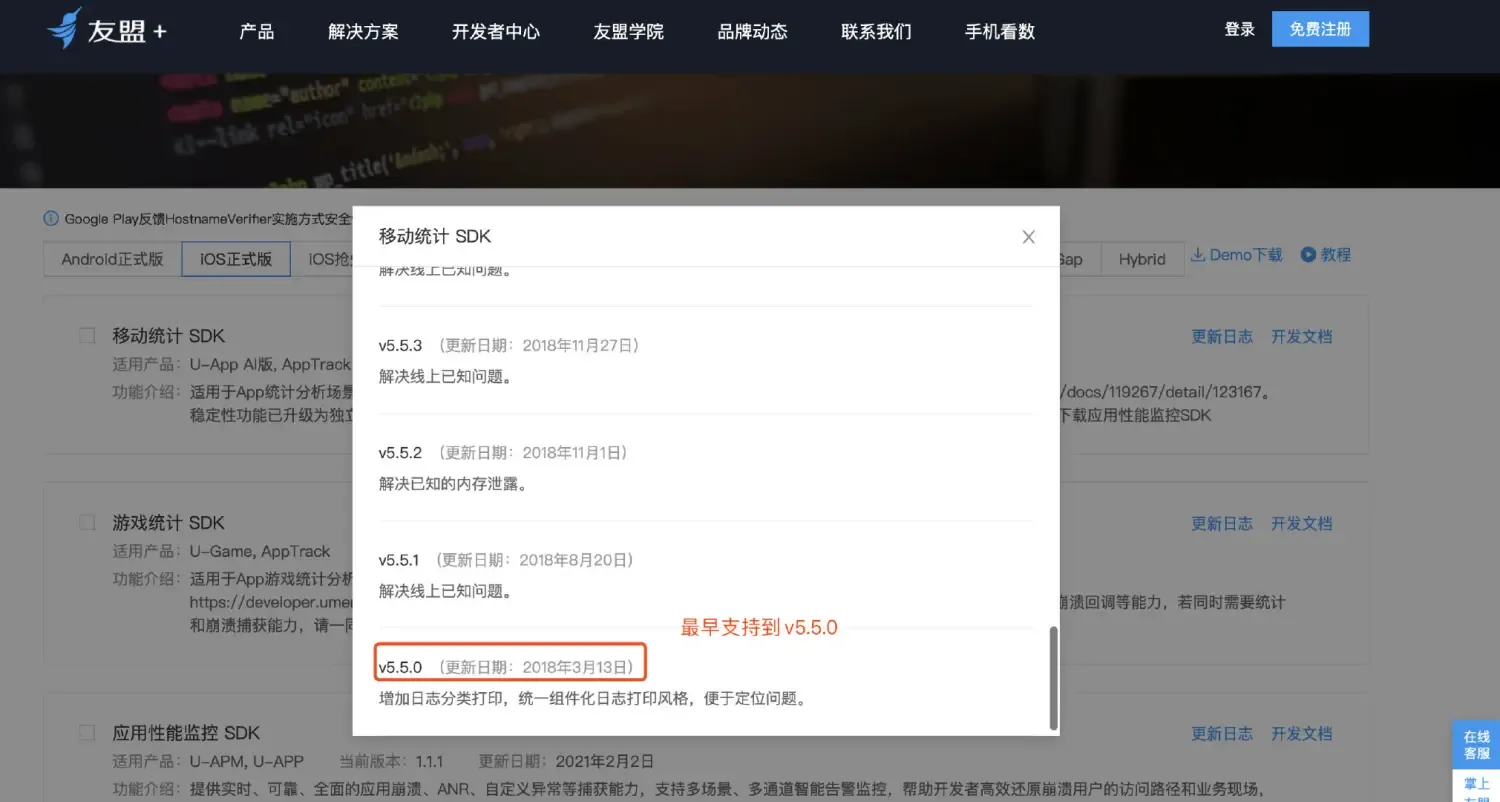Image resolution: width=1500 pixels, height=802 pixels.
Task: Open the 产品 menu
Action: (x=256, y=31)
